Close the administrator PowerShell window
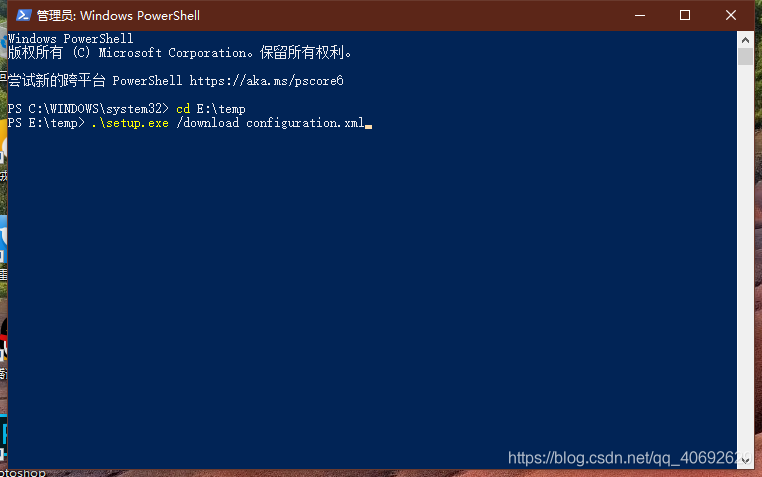Image resolution: width=762 pixels, height=477 pixels. 730,16
